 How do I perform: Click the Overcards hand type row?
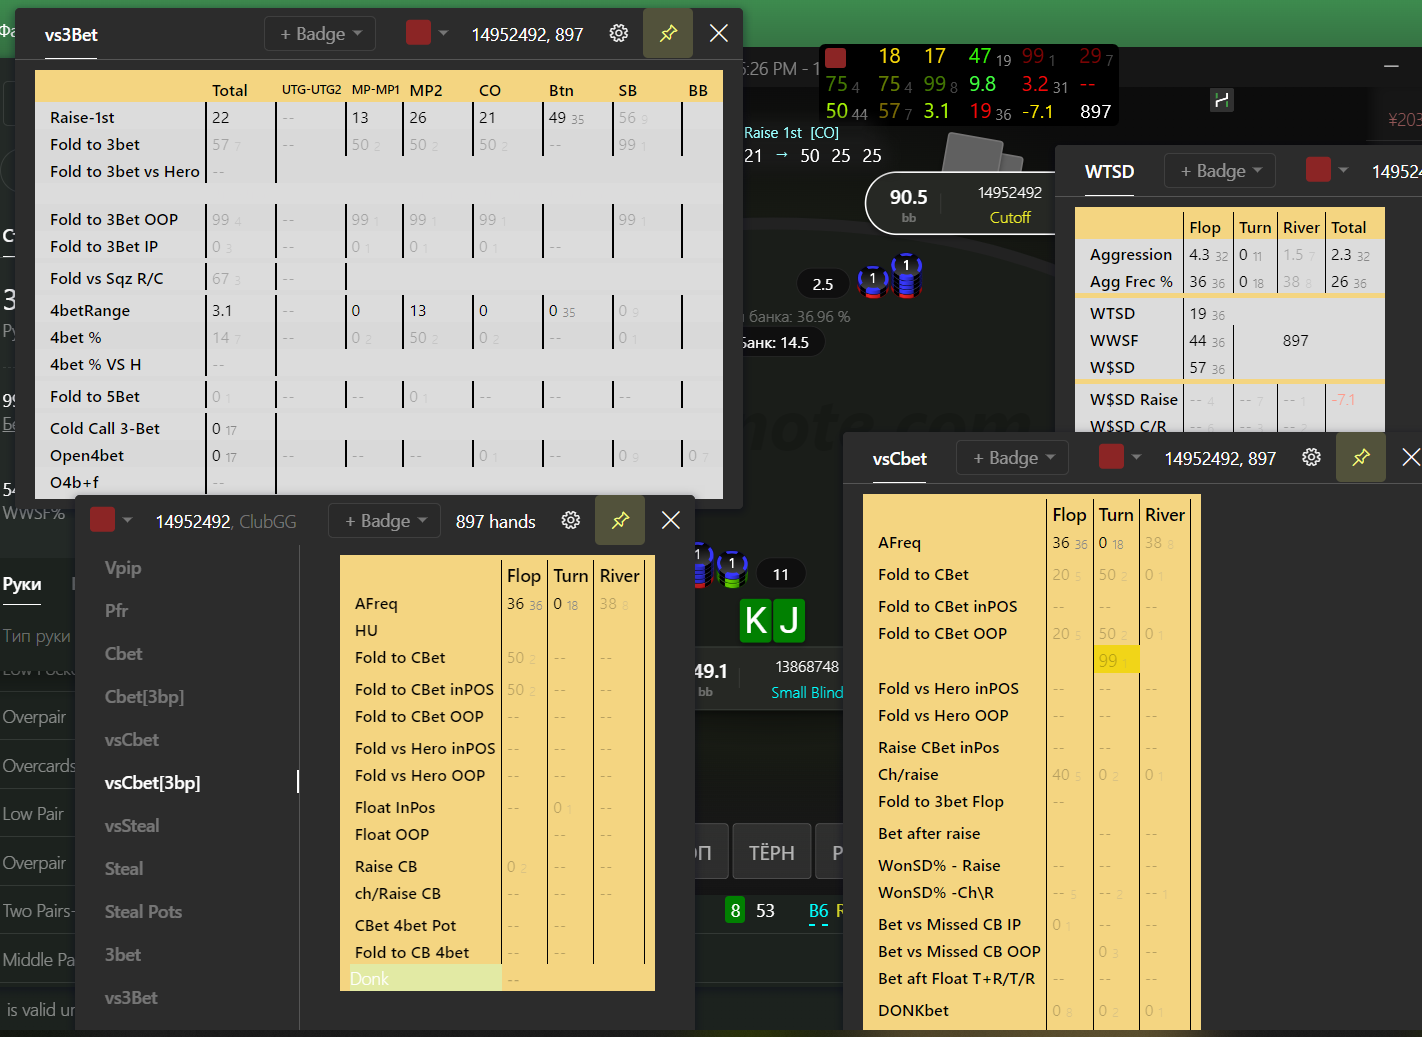coord(38,766)
